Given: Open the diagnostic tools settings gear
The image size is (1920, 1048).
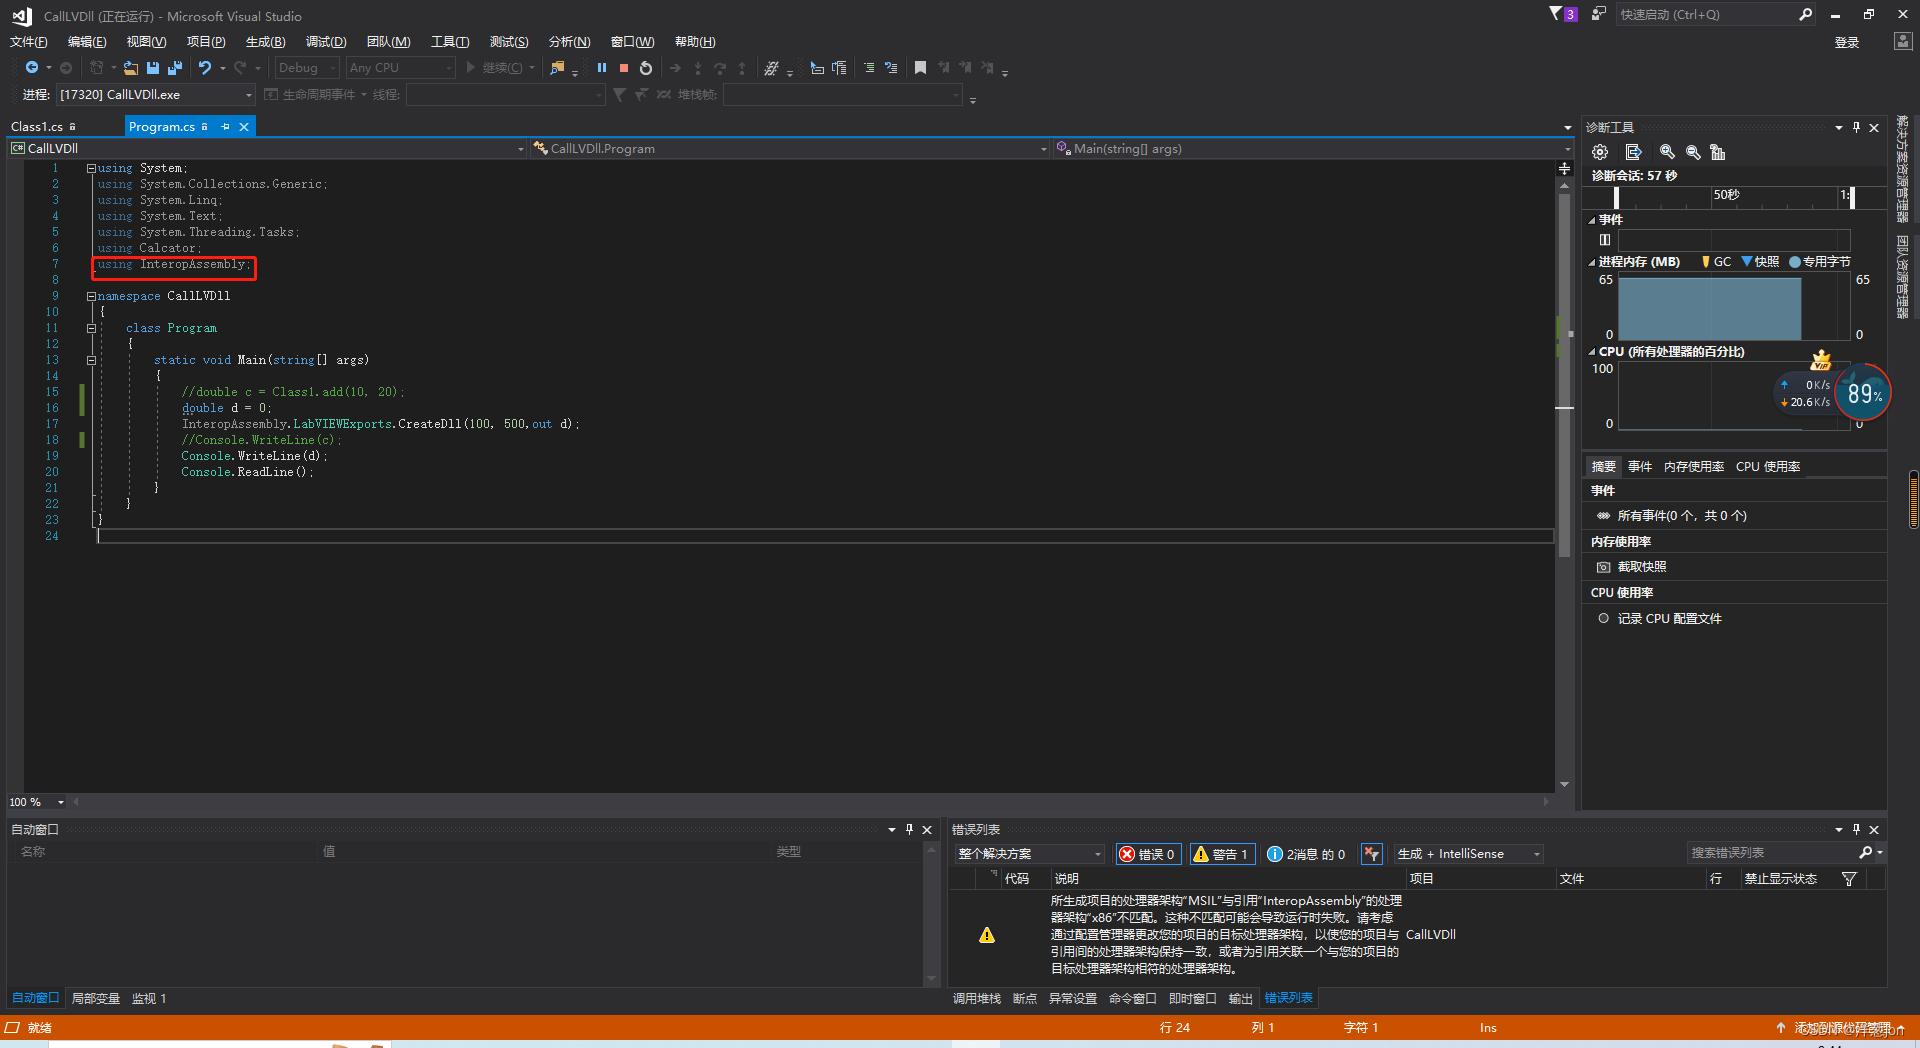Looking at the screenshot, I should pos(1600,152).
